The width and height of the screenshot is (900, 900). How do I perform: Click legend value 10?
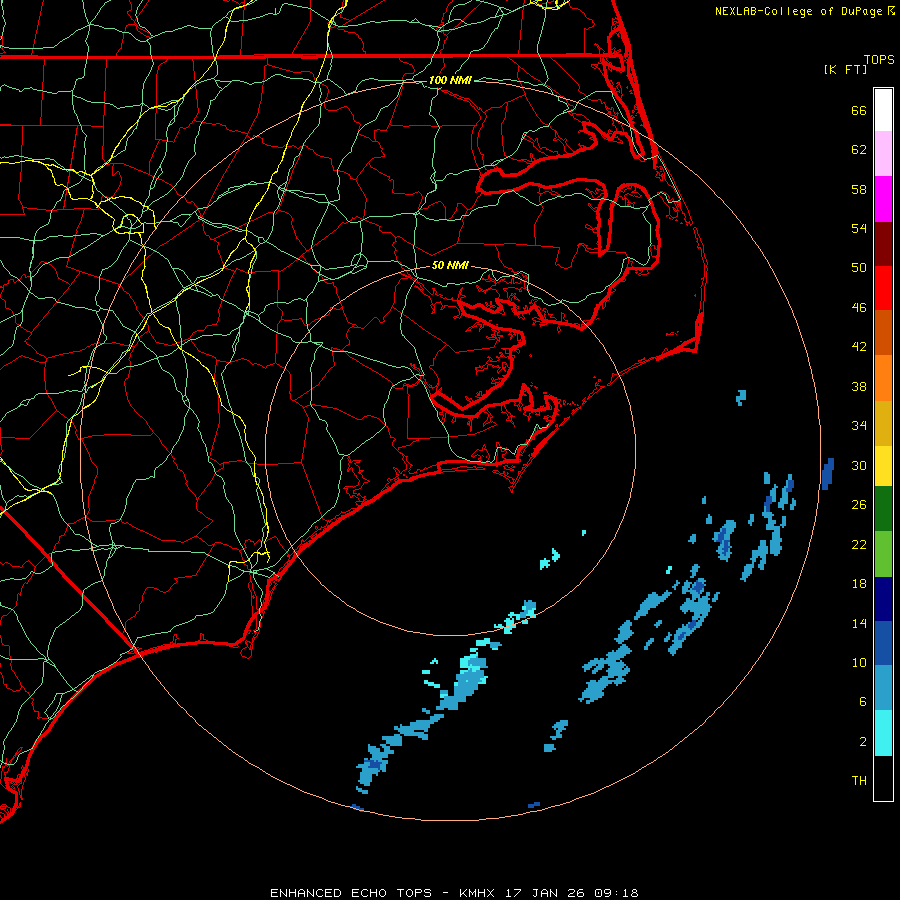(x=859, y=663)
